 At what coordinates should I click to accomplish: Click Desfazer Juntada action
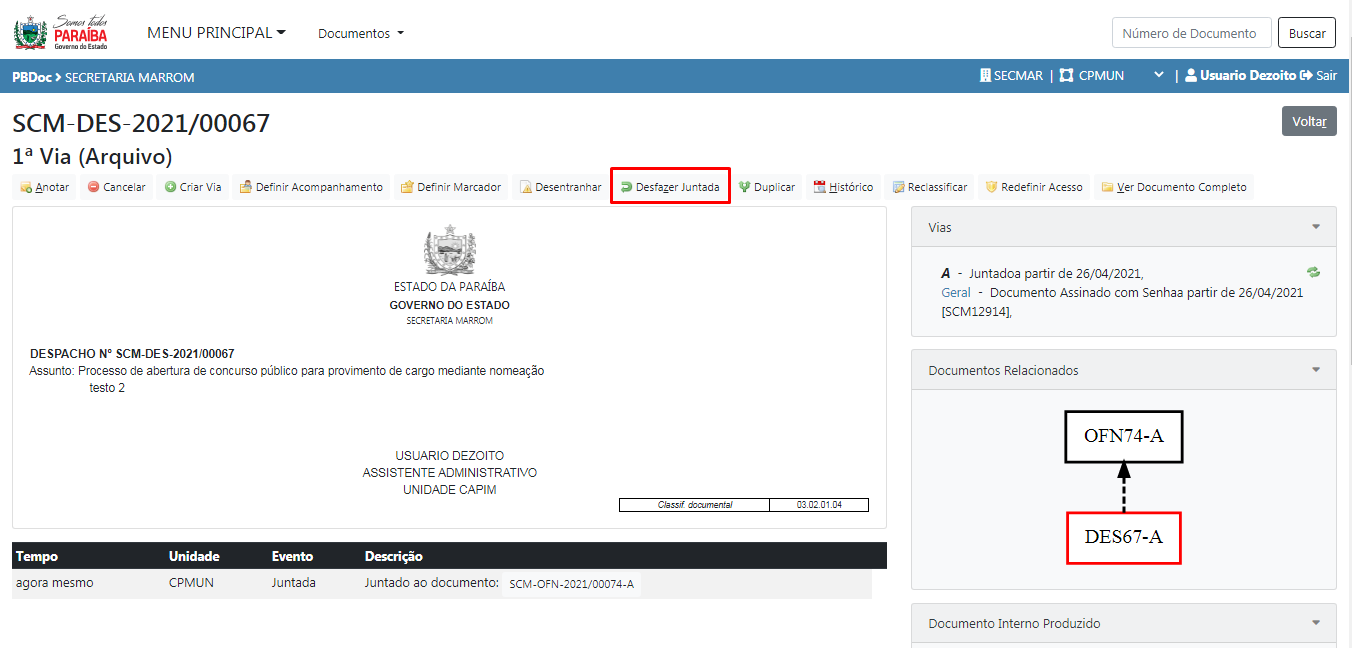(670, 187)
